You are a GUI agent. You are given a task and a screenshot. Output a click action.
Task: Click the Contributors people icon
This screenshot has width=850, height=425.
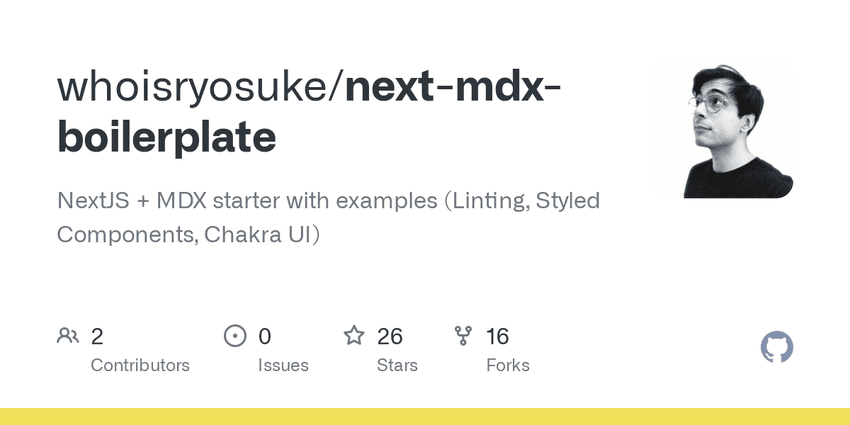click(68, 336)
